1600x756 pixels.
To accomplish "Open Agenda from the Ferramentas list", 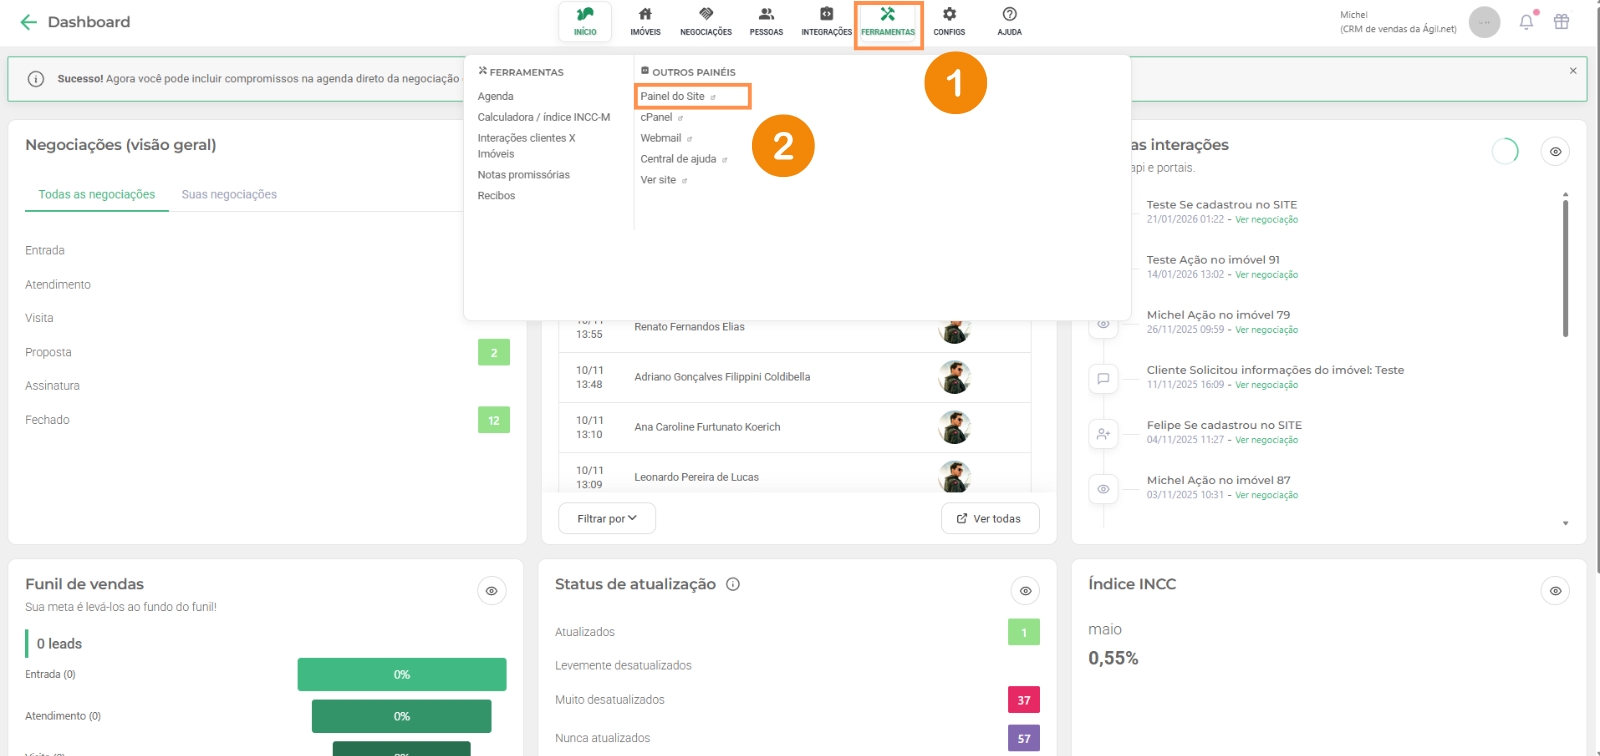I will point(495,97).
